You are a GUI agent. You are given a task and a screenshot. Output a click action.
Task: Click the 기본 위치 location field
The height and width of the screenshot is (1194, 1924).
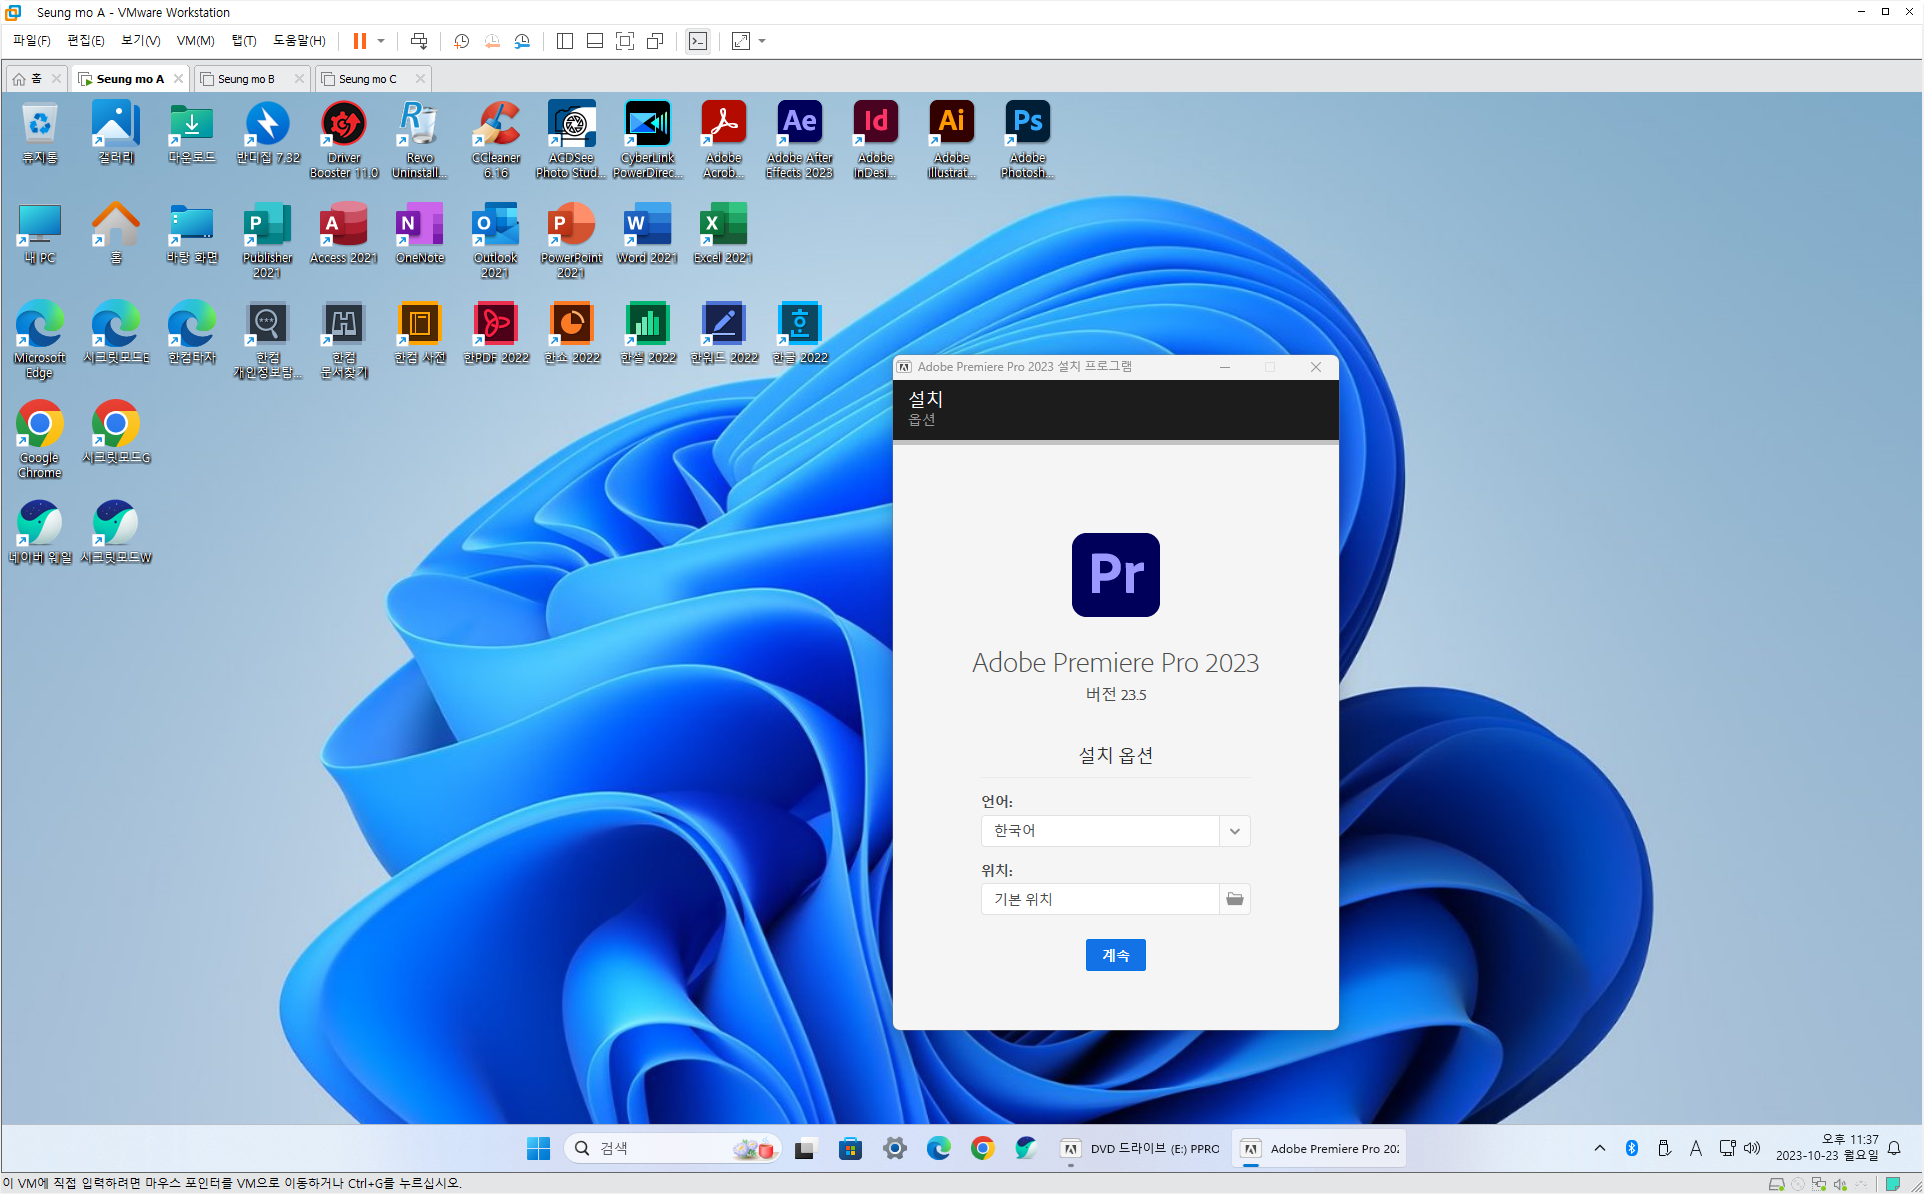pos(1099,899)
